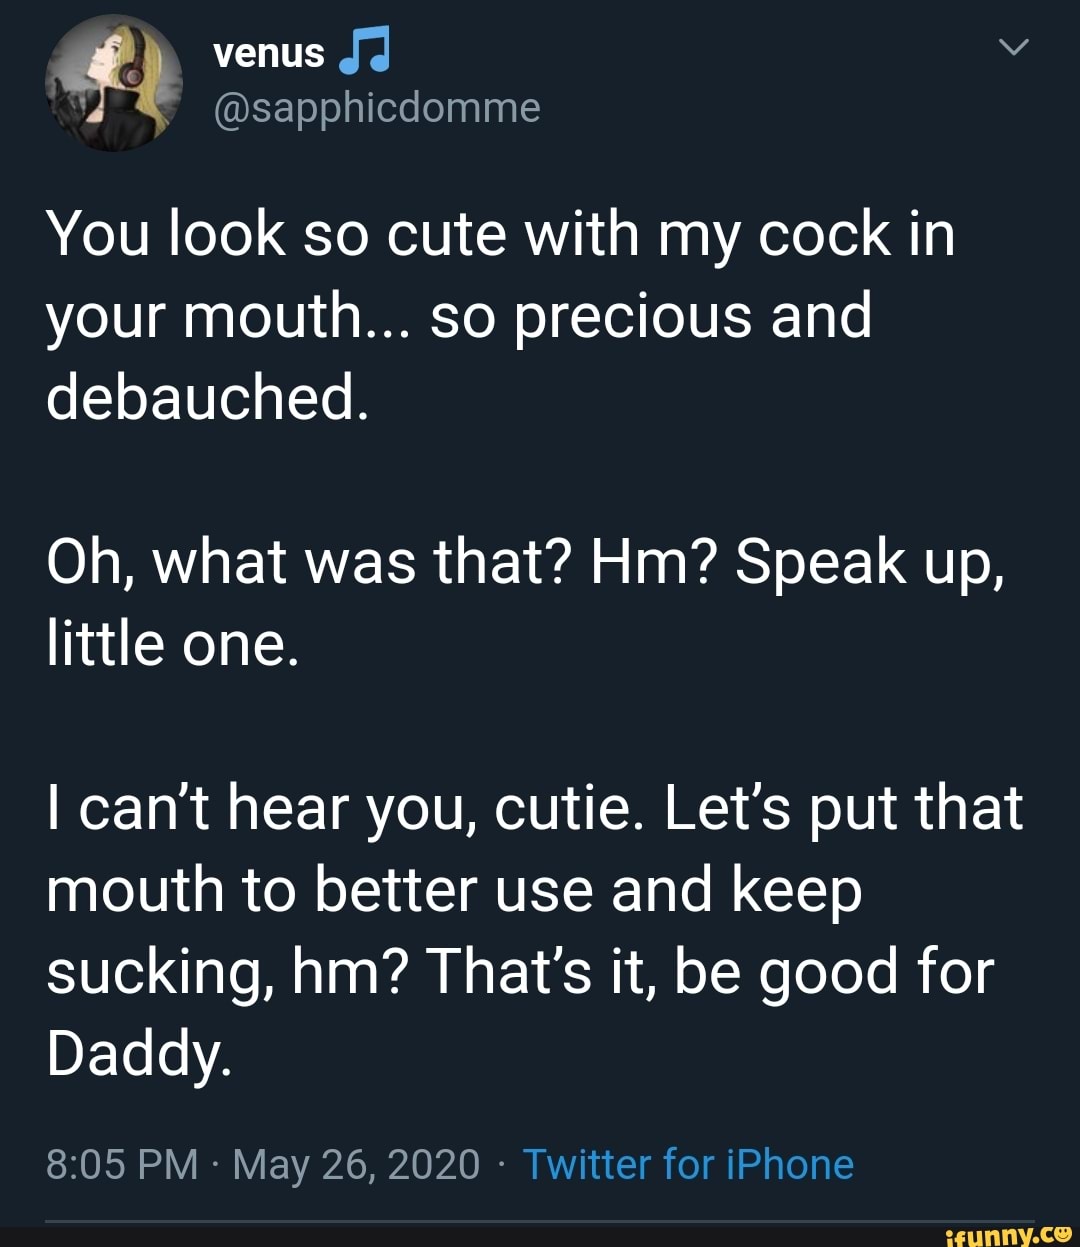
Task: Click the words "Speak up" in the tweet
Action: [x=867, y=562]
